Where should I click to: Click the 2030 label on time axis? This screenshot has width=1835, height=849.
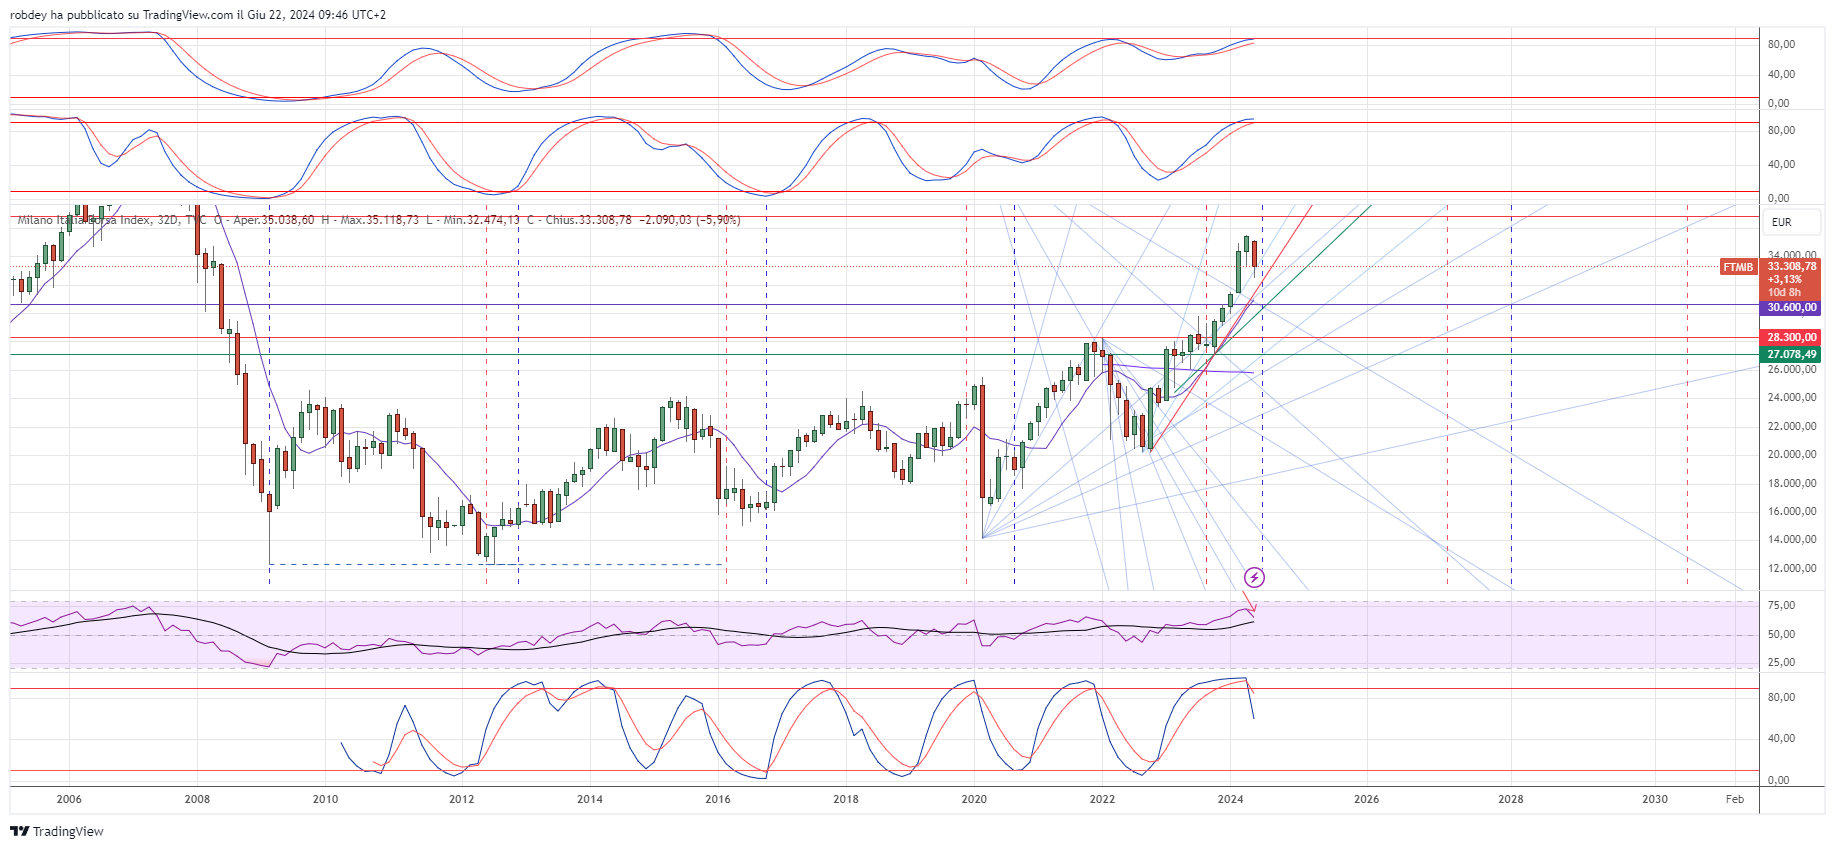(1655, 799)
